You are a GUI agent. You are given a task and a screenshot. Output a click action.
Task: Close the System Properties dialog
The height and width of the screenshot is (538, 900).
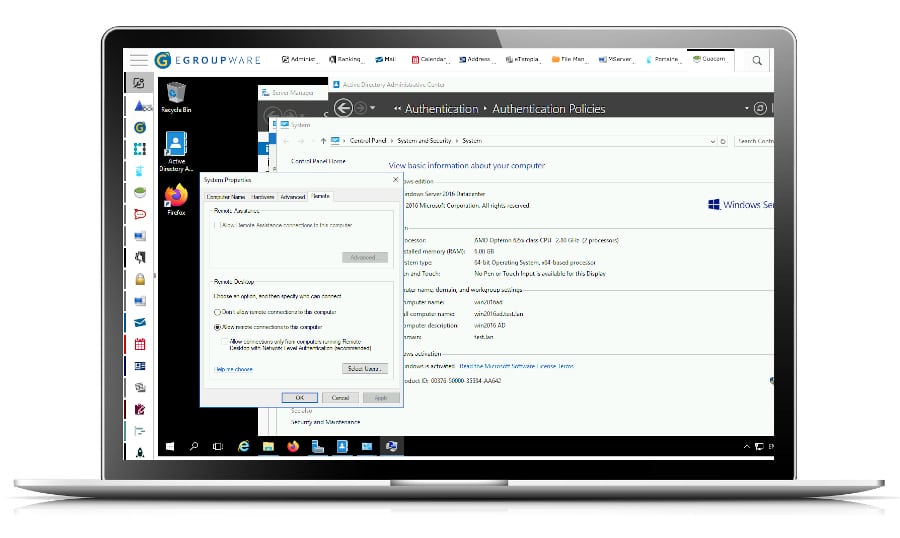coord(395,180)
